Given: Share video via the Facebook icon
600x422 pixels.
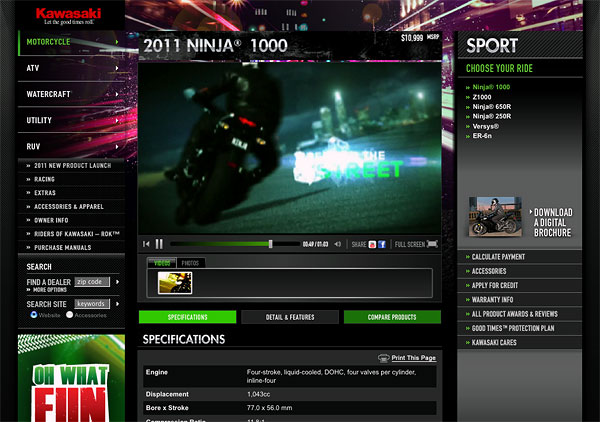Looking at the screenshot, I should click(382, 244).
